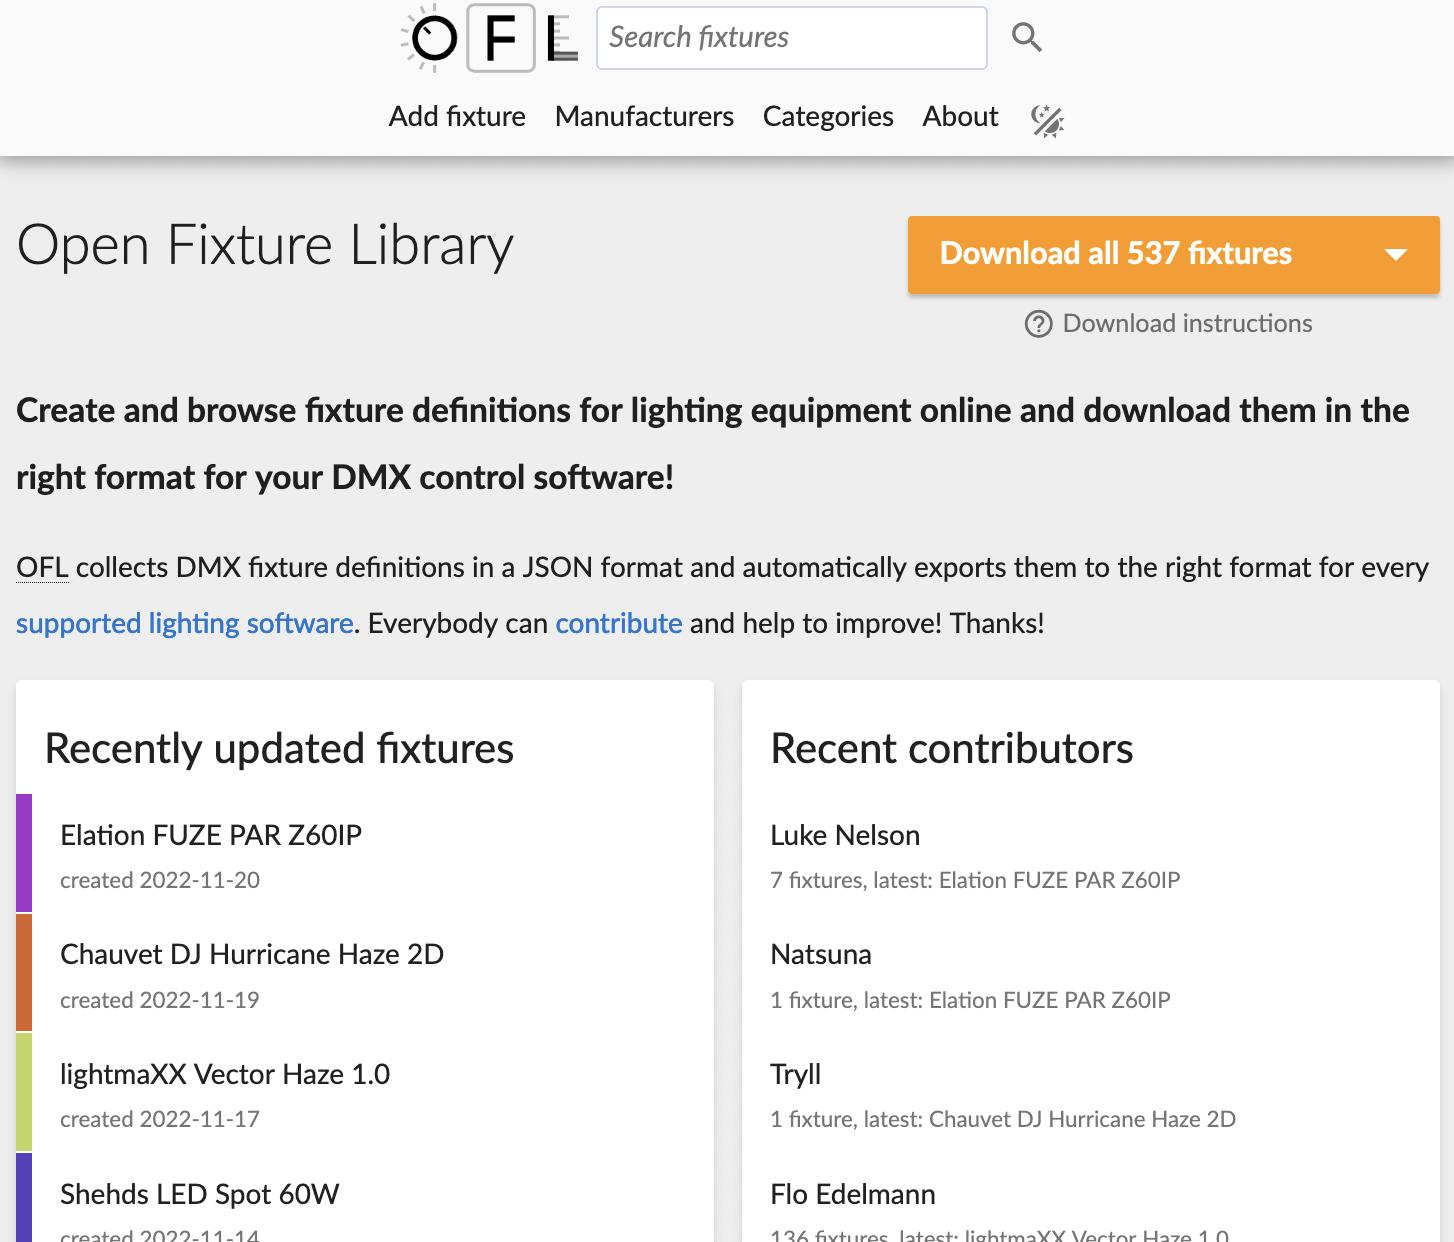
Task: Toggle dark theme icon in navigation
Action: 1047,120
